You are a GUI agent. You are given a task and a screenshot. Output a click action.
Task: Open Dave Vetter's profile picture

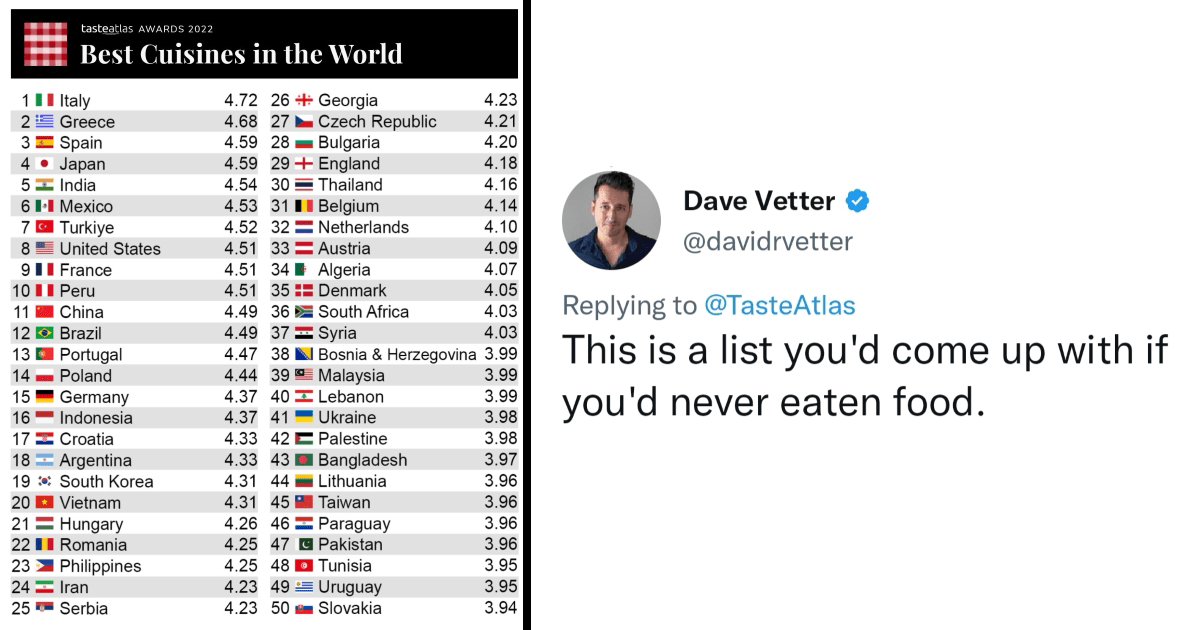(611, 220)
